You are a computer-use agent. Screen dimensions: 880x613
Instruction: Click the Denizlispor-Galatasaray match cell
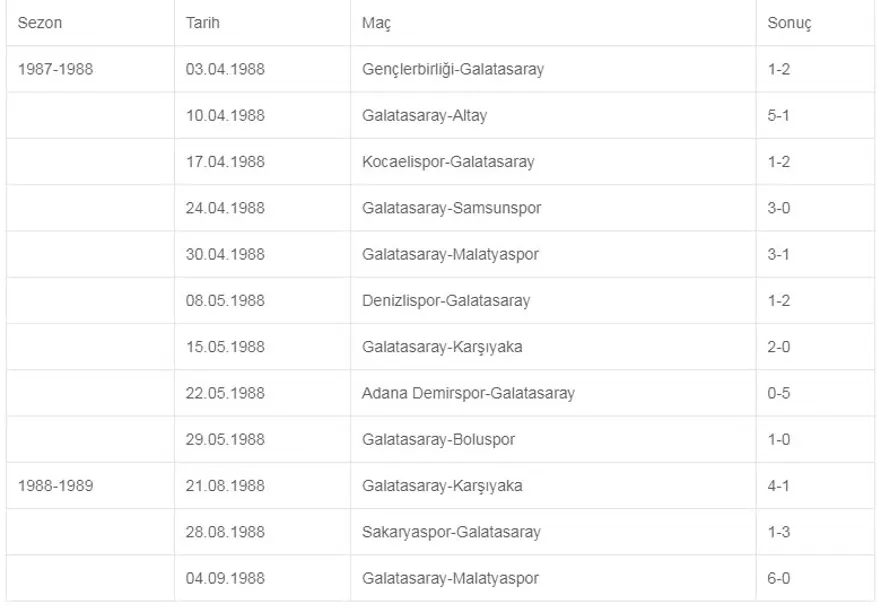pyautogui.click(x=446, y=300)
